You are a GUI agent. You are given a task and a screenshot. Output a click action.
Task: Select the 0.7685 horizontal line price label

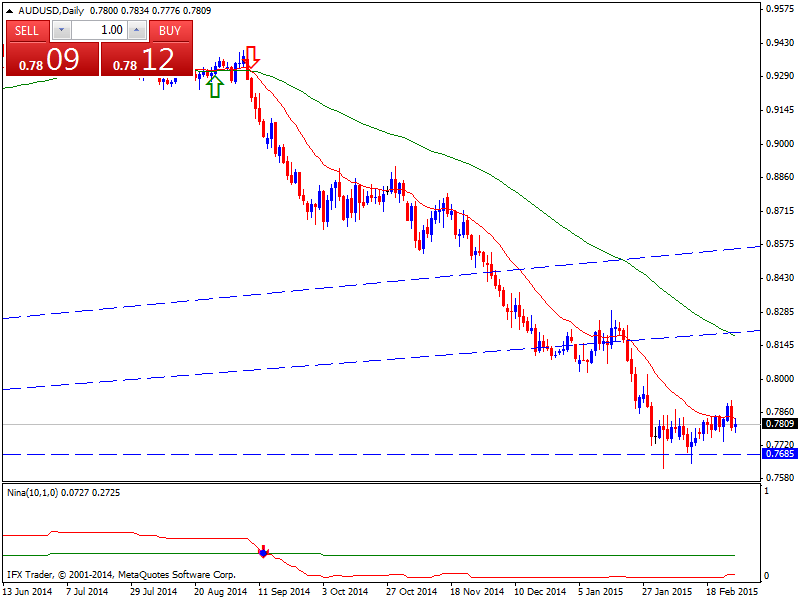[780, 454]
